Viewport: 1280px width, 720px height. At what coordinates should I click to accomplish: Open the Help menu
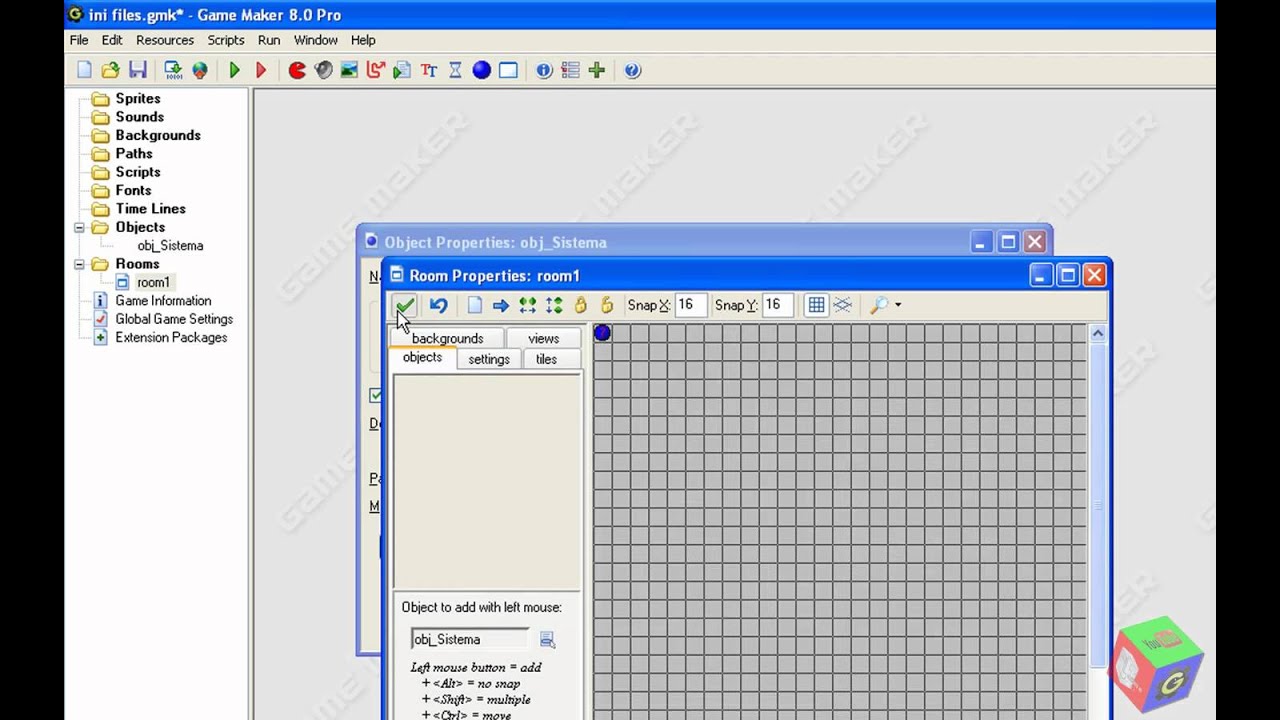[363, 40]
